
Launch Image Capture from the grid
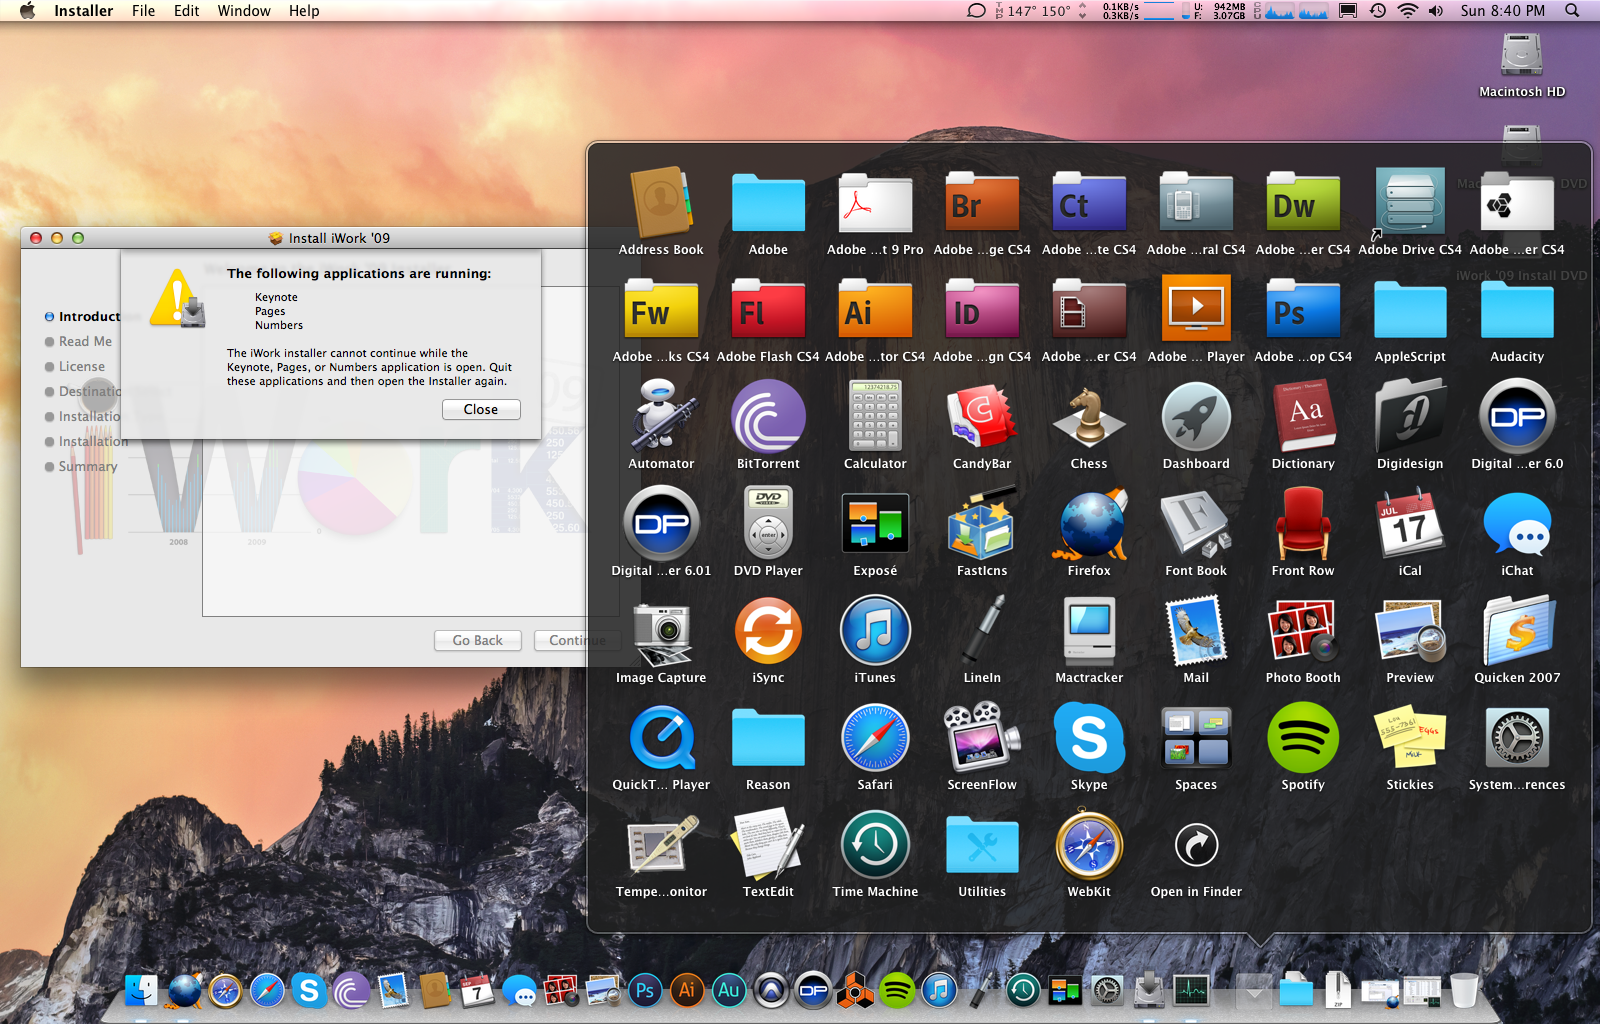point(661,632)
